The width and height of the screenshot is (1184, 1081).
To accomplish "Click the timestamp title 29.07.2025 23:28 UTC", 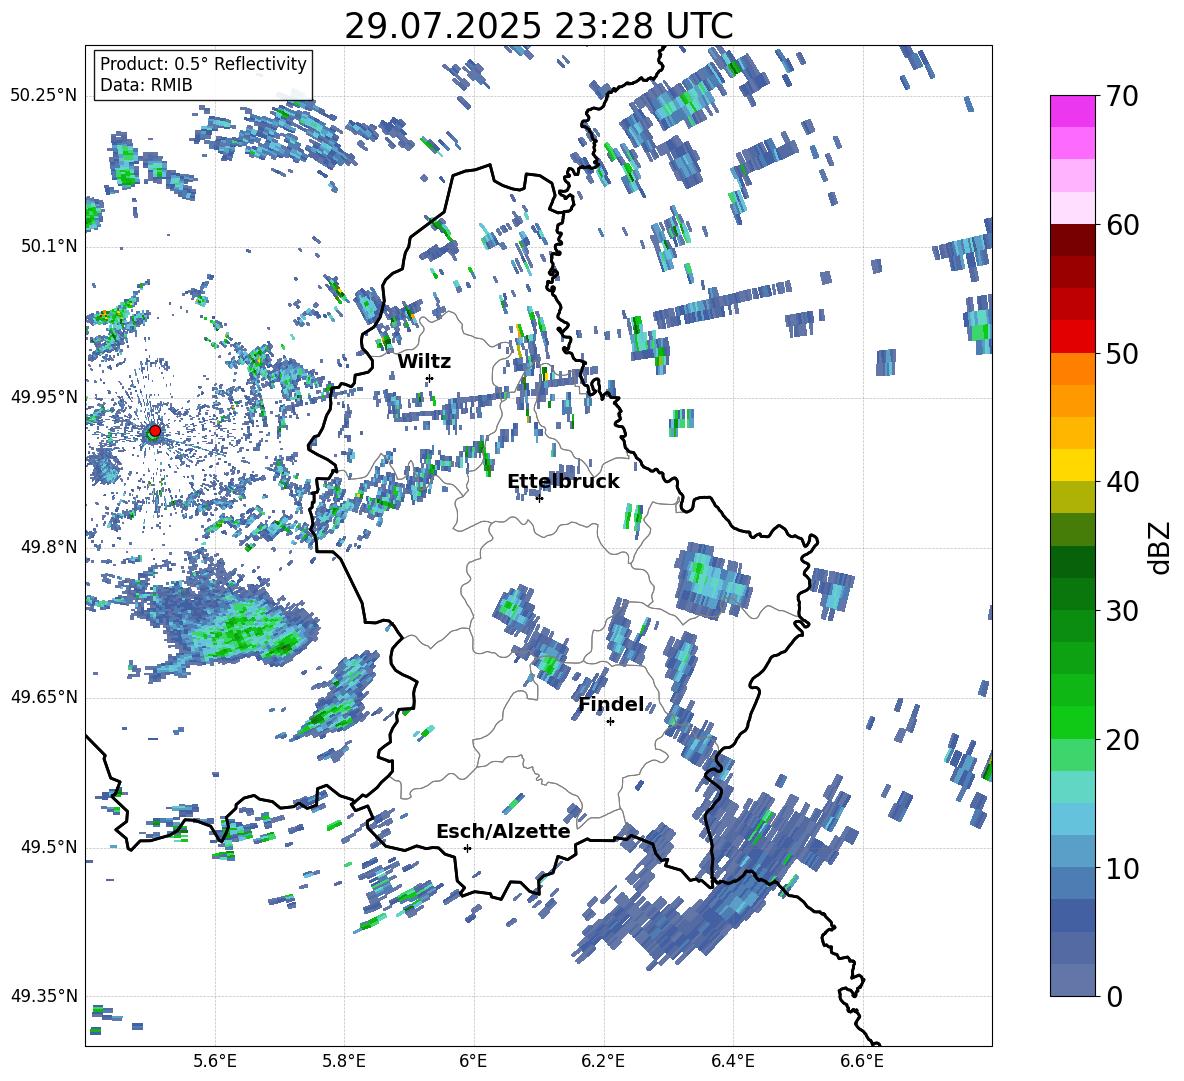I will pos(538,26).
